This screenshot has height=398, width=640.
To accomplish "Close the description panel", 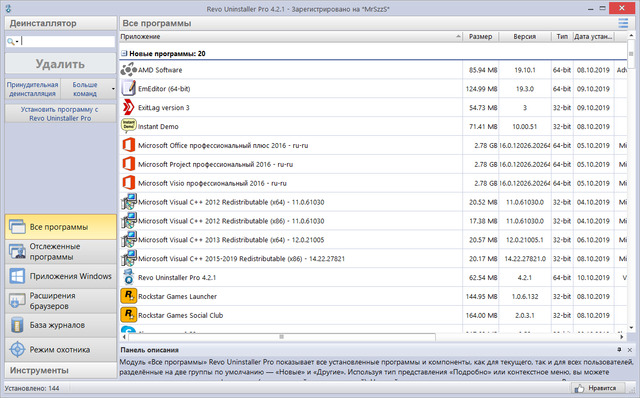I will (x=630, y=350).
